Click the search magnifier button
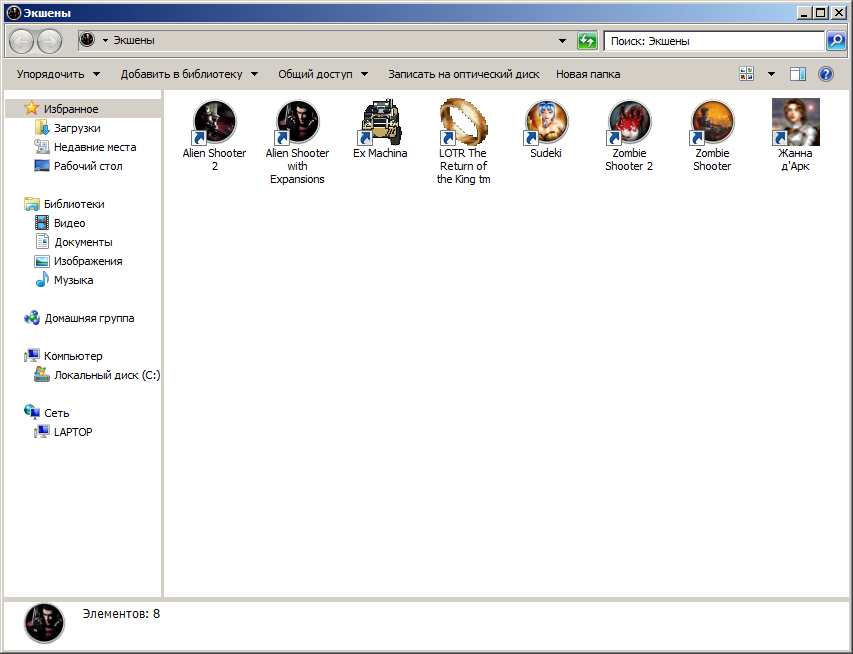 click(836, 41)
